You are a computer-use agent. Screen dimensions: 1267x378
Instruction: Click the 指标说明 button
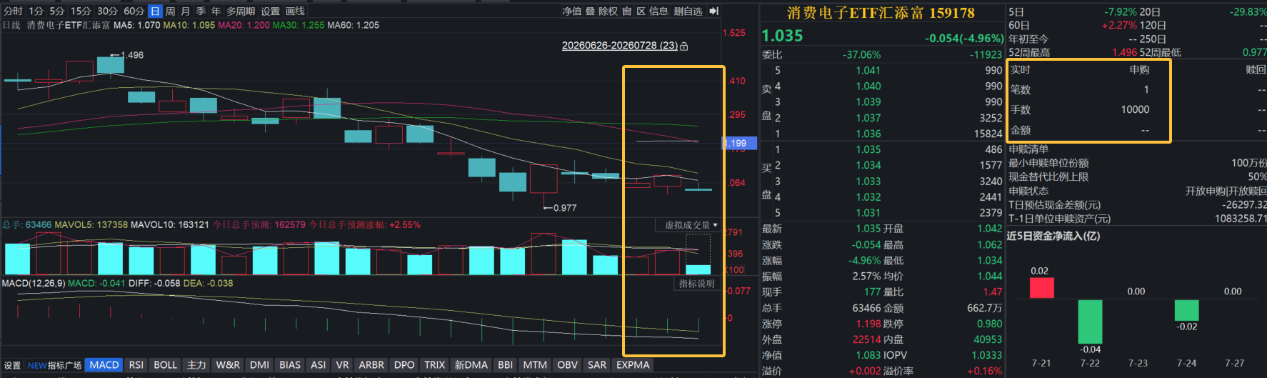click(696, 284)
